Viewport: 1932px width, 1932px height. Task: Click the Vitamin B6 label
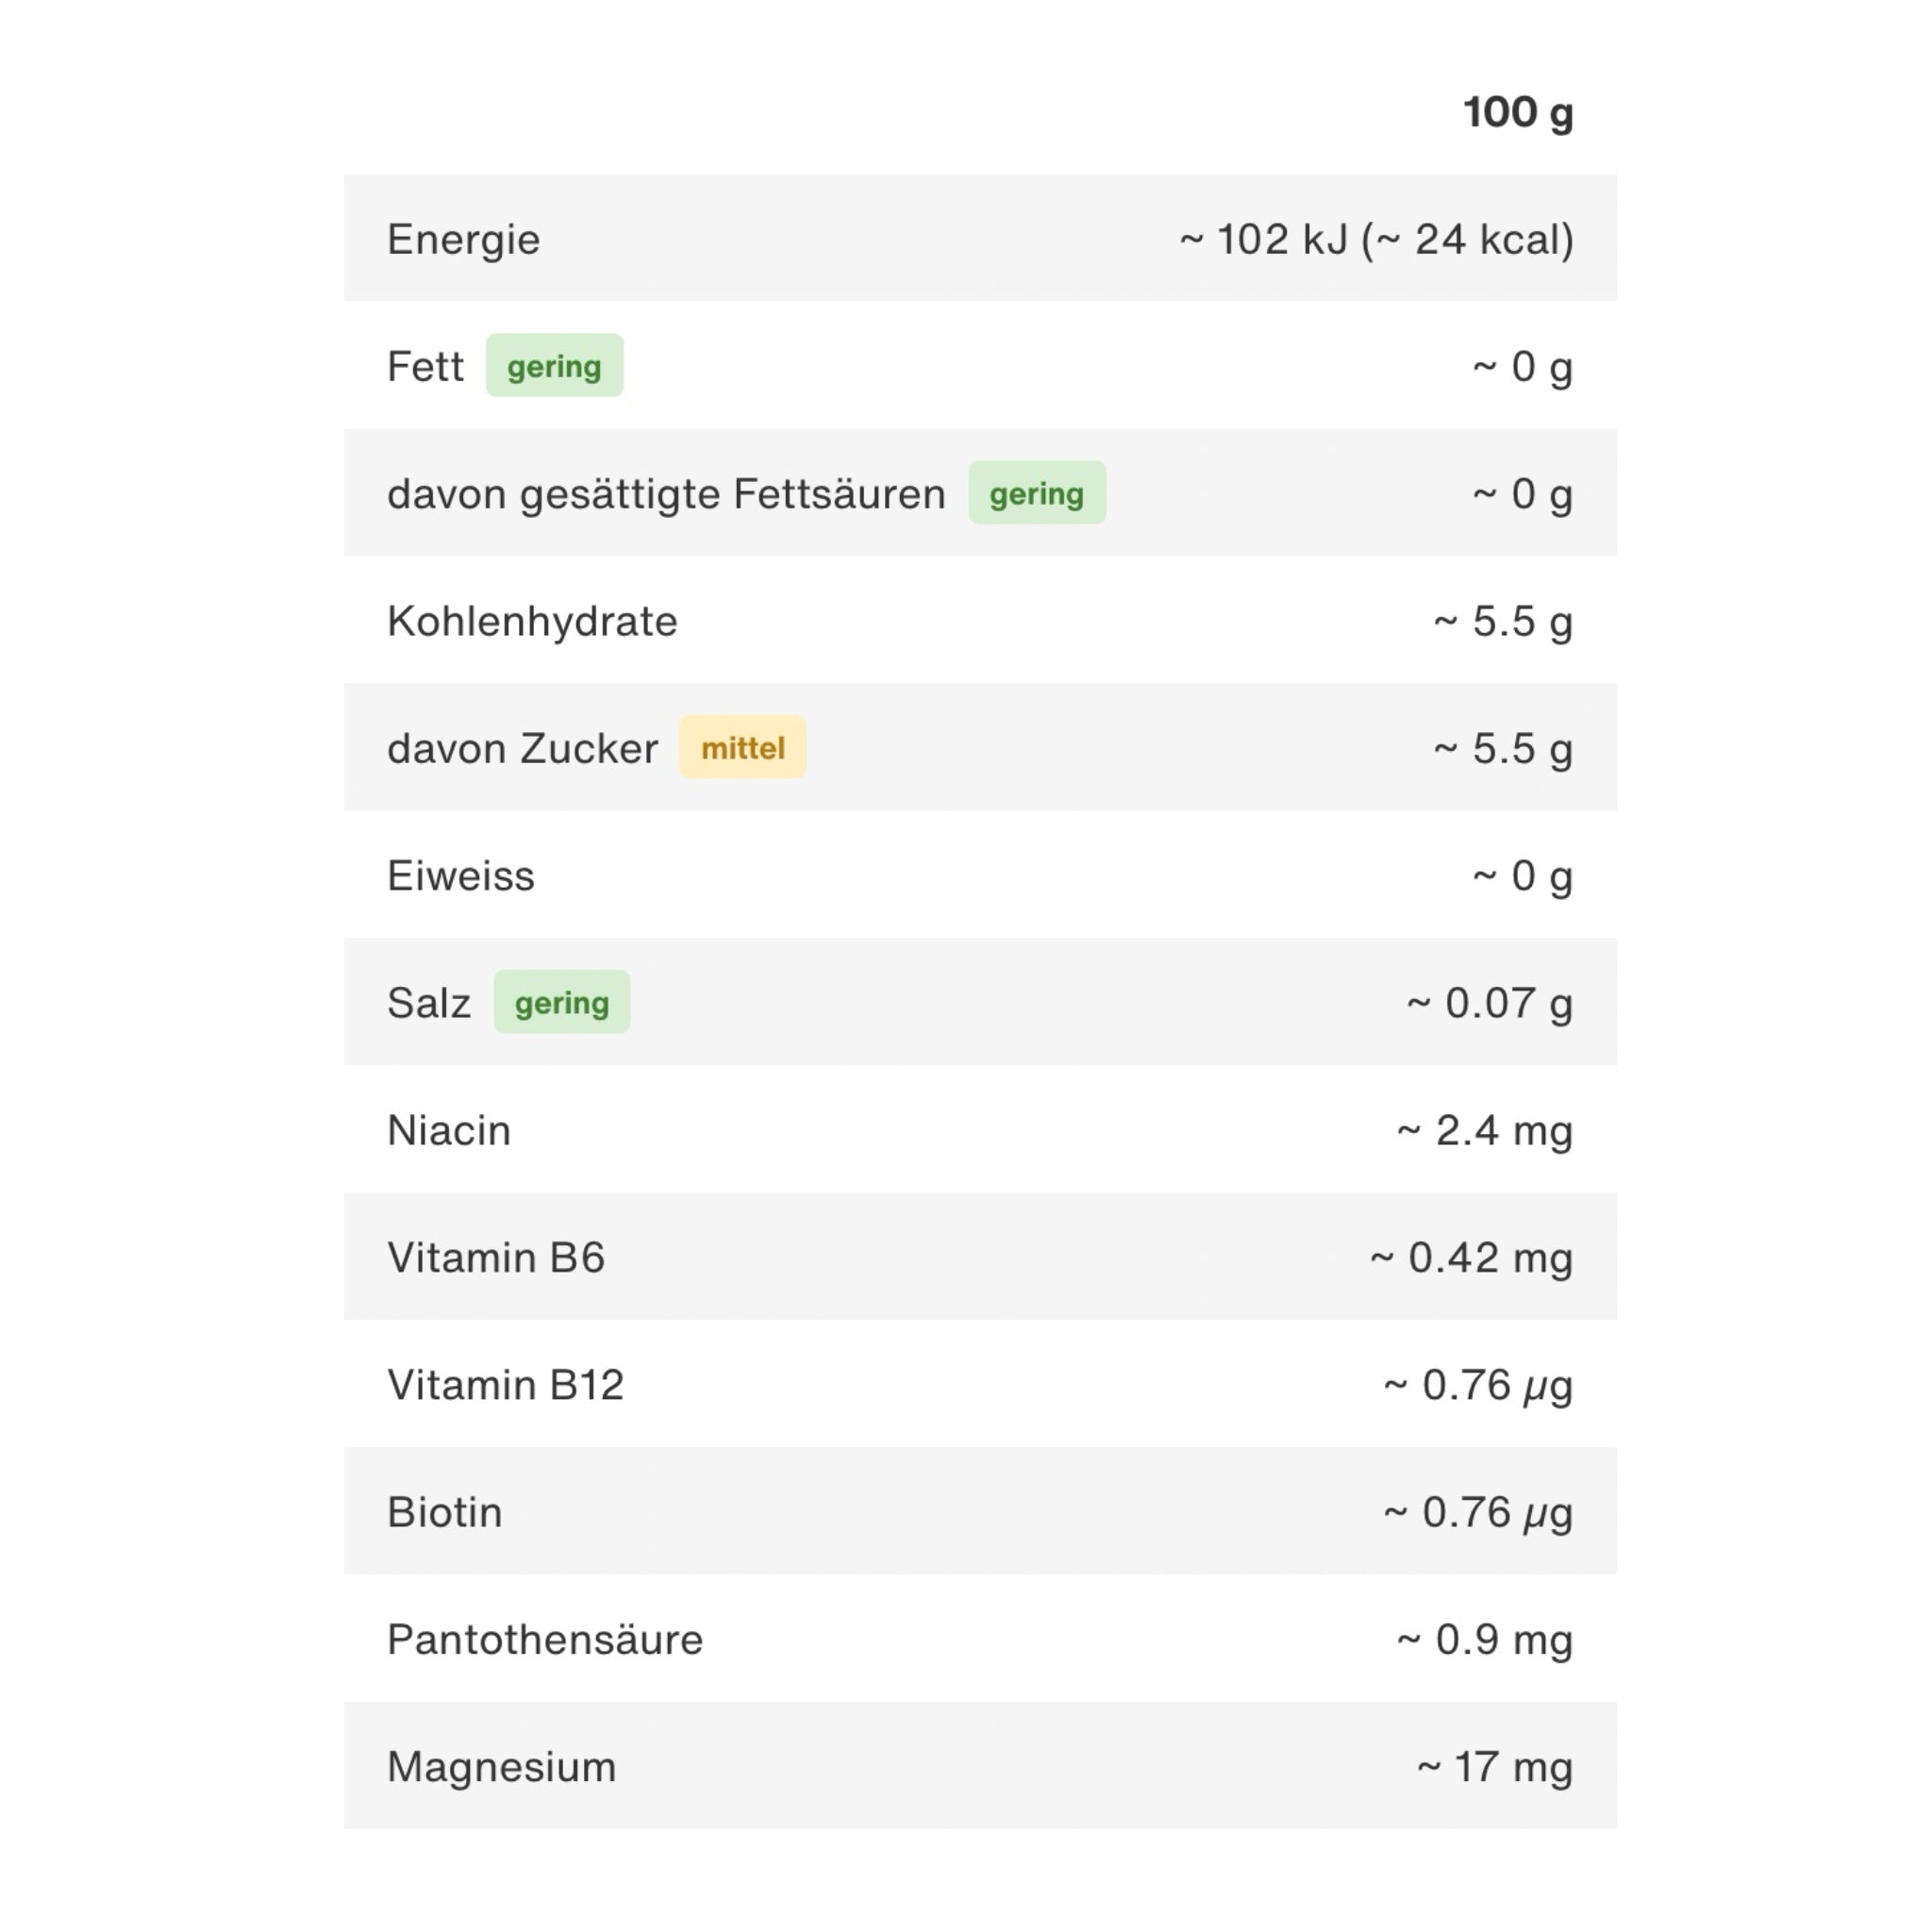point(495,1257)
